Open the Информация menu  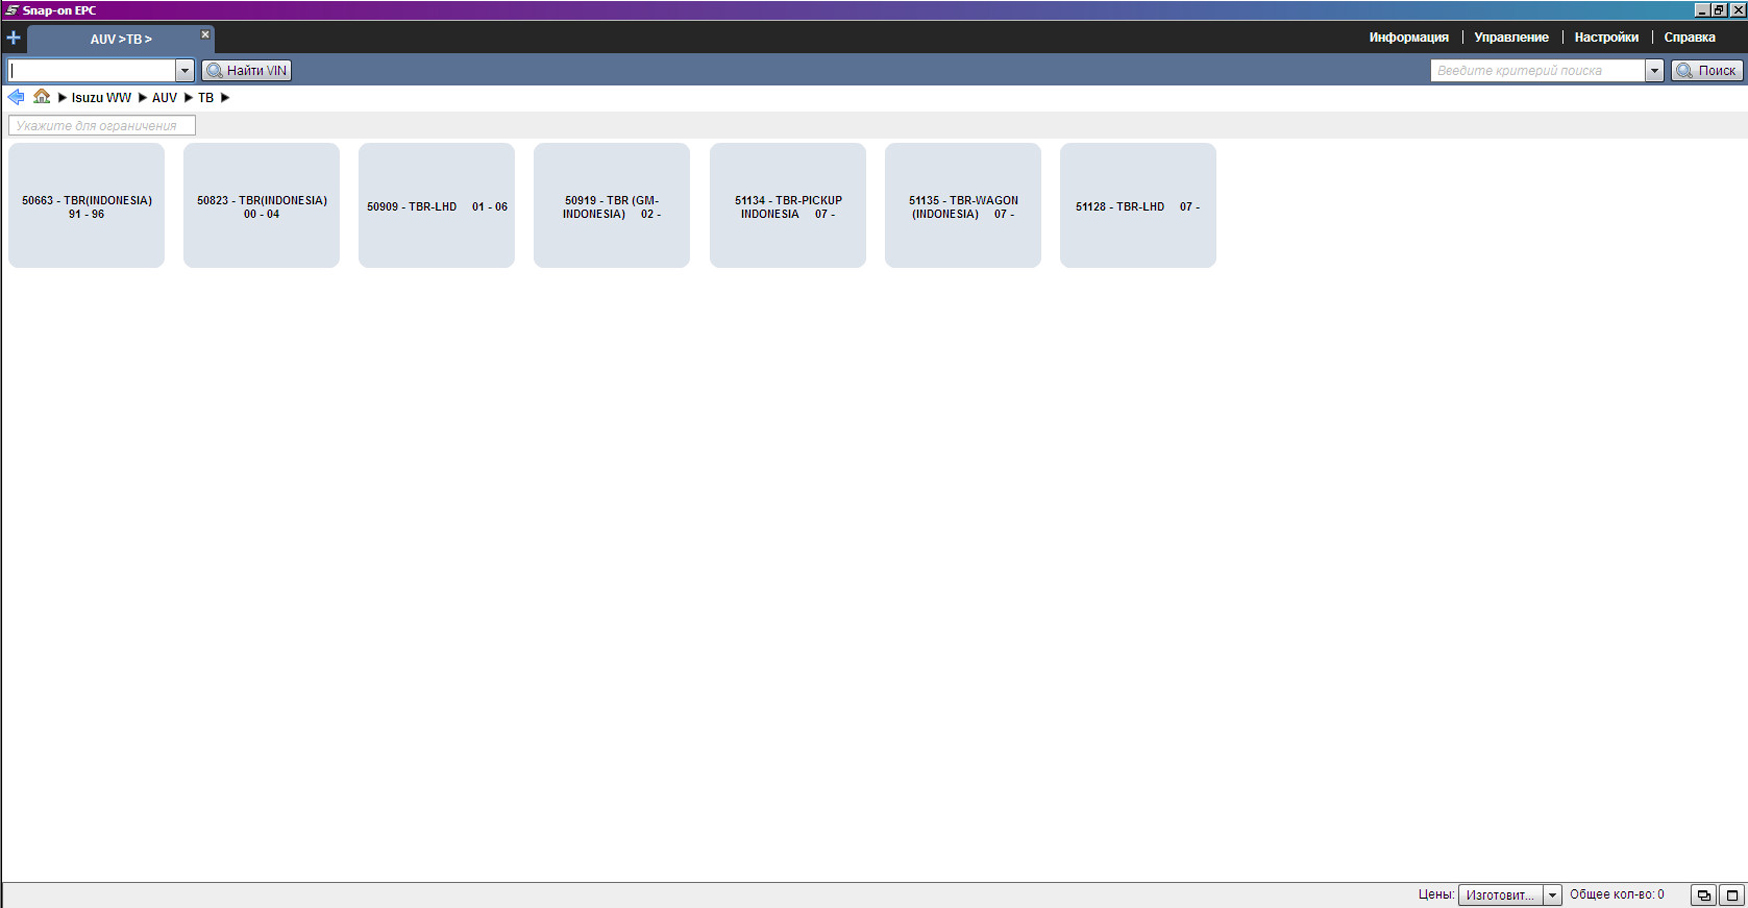click(x=1408, y=37)
